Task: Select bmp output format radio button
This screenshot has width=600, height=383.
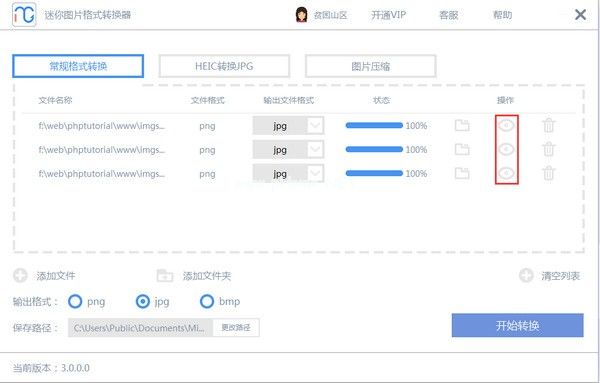Action: coord(207,302)
